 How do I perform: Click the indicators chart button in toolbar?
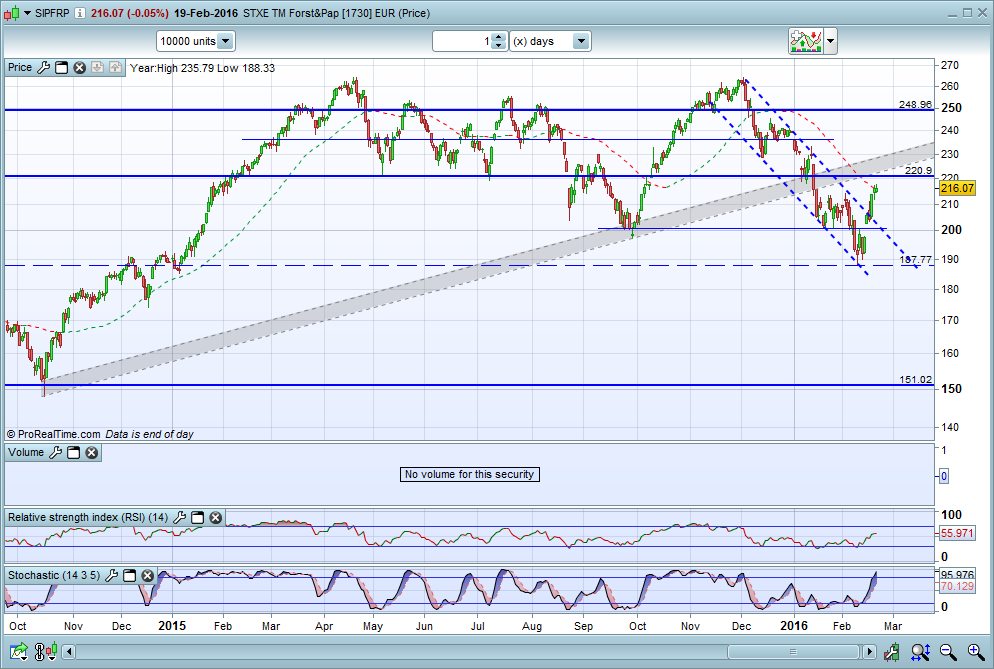804,41
